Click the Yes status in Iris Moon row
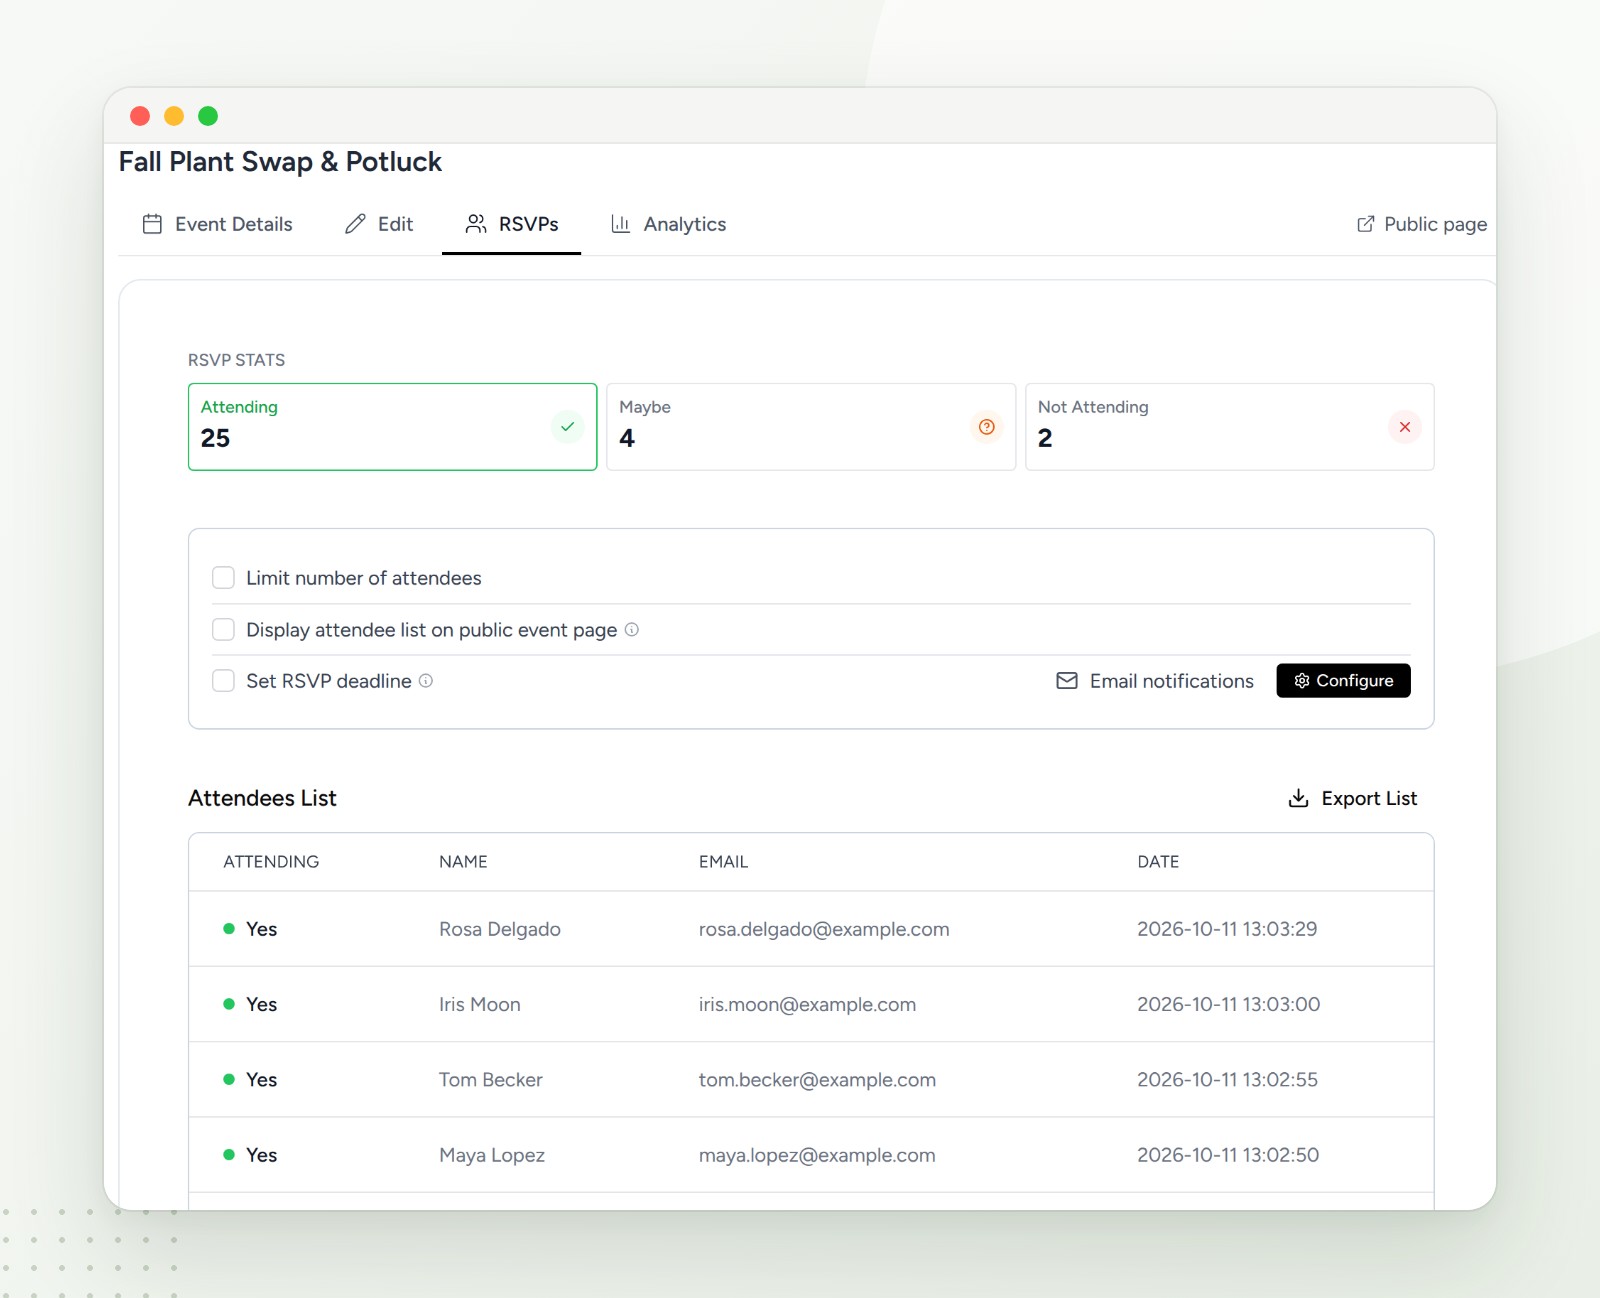Screen dimensions: 1600x1298 pos(262,1004)
